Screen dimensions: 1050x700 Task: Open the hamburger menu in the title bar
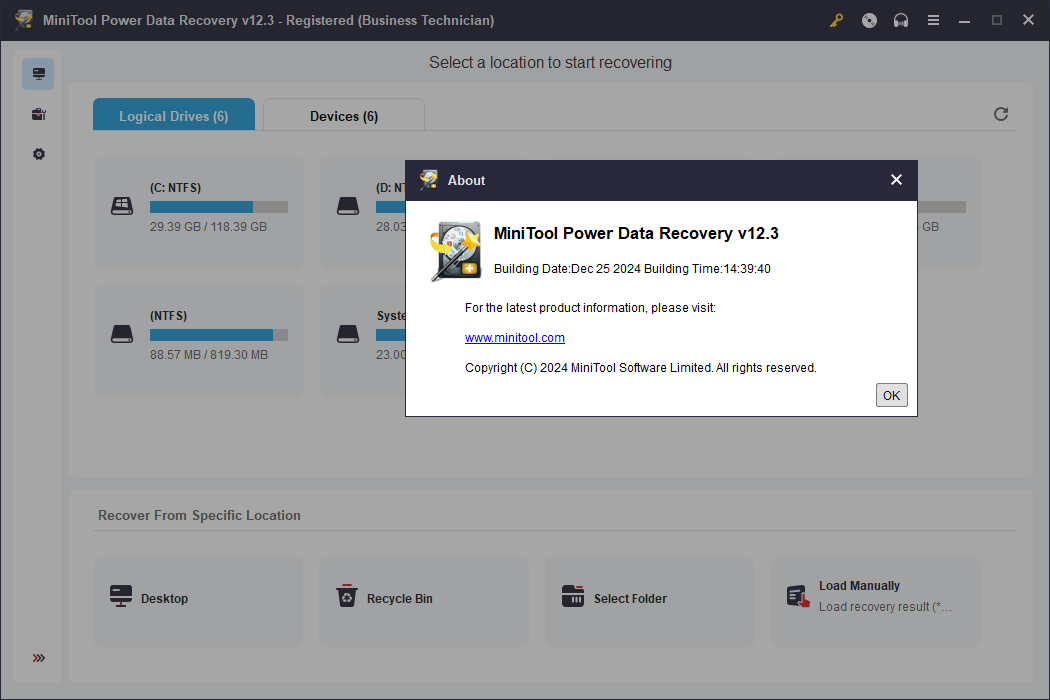coord(933,20)
